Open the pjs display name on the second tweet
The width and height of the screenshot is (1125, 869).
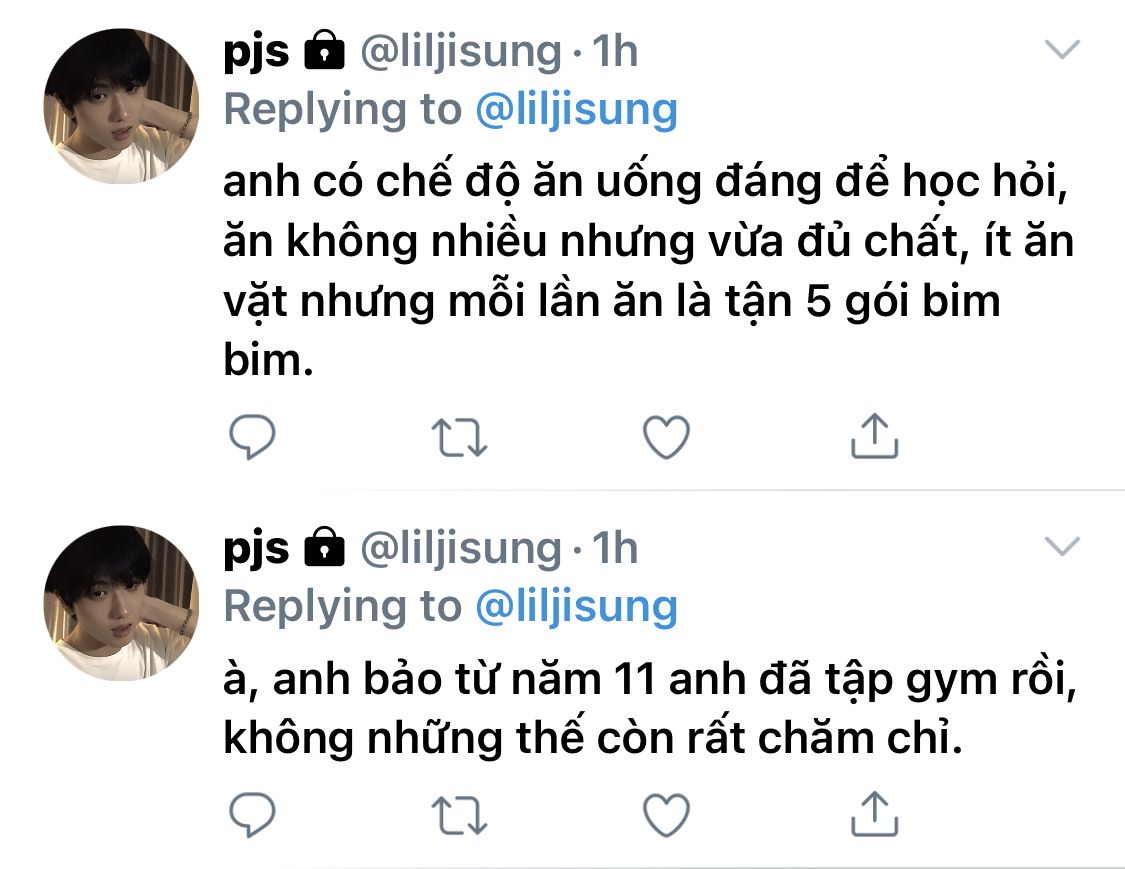pos(256,550)
